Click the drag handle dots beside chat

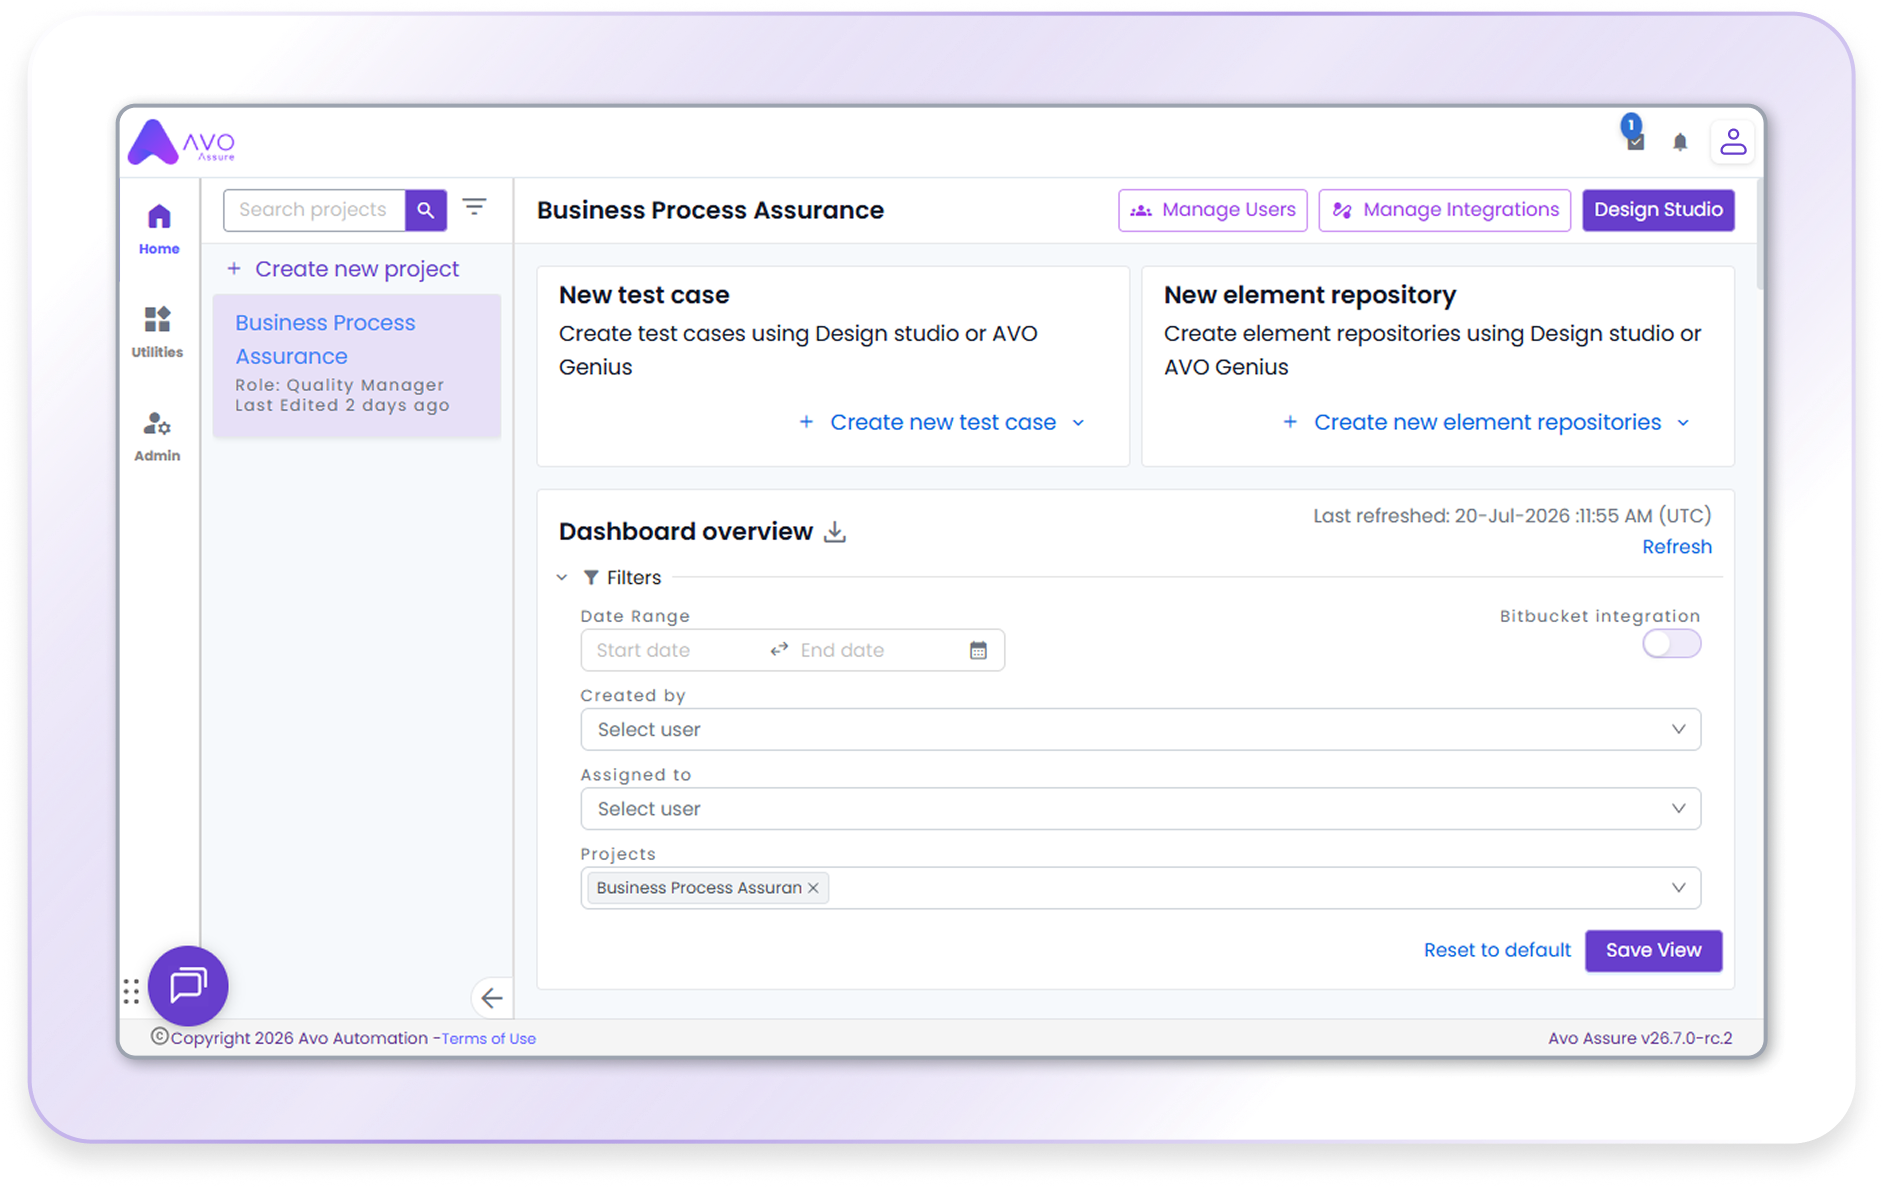[131, 991]
